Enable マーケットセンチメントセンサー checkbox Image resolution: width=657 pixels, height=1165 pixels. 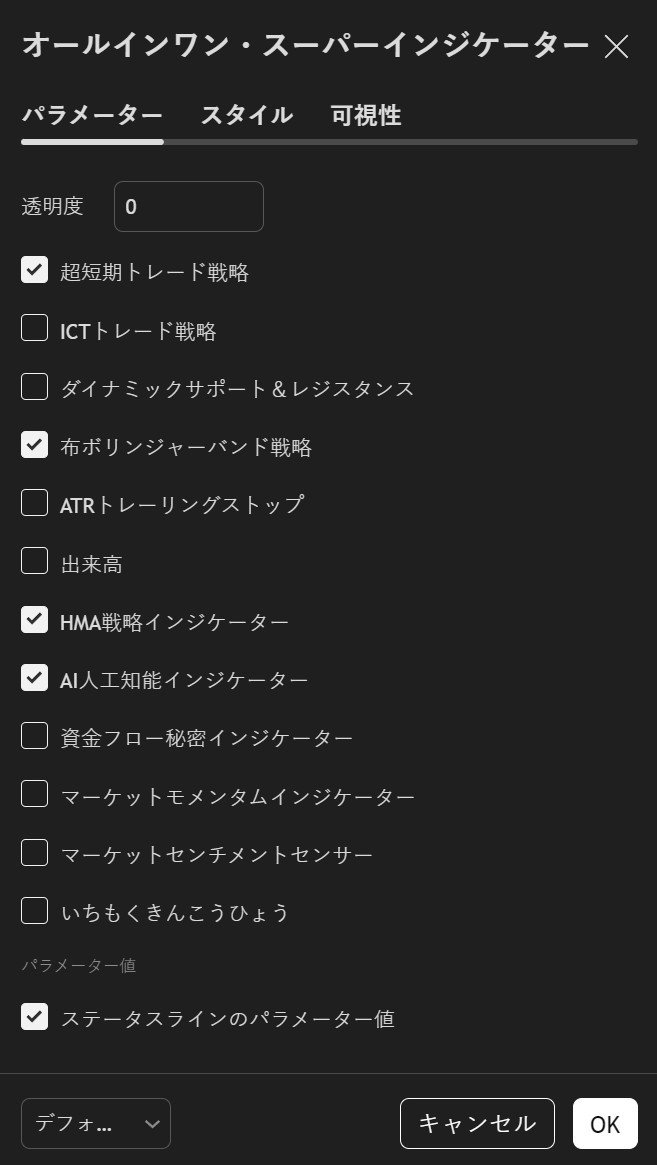[x=35, y=853]
